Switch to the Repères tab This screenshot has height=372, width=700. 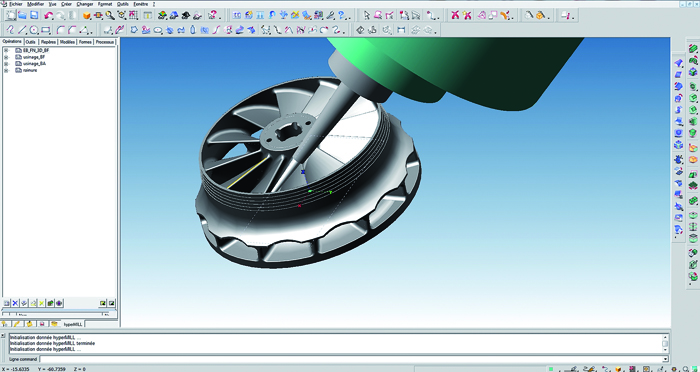pos(48,42)
